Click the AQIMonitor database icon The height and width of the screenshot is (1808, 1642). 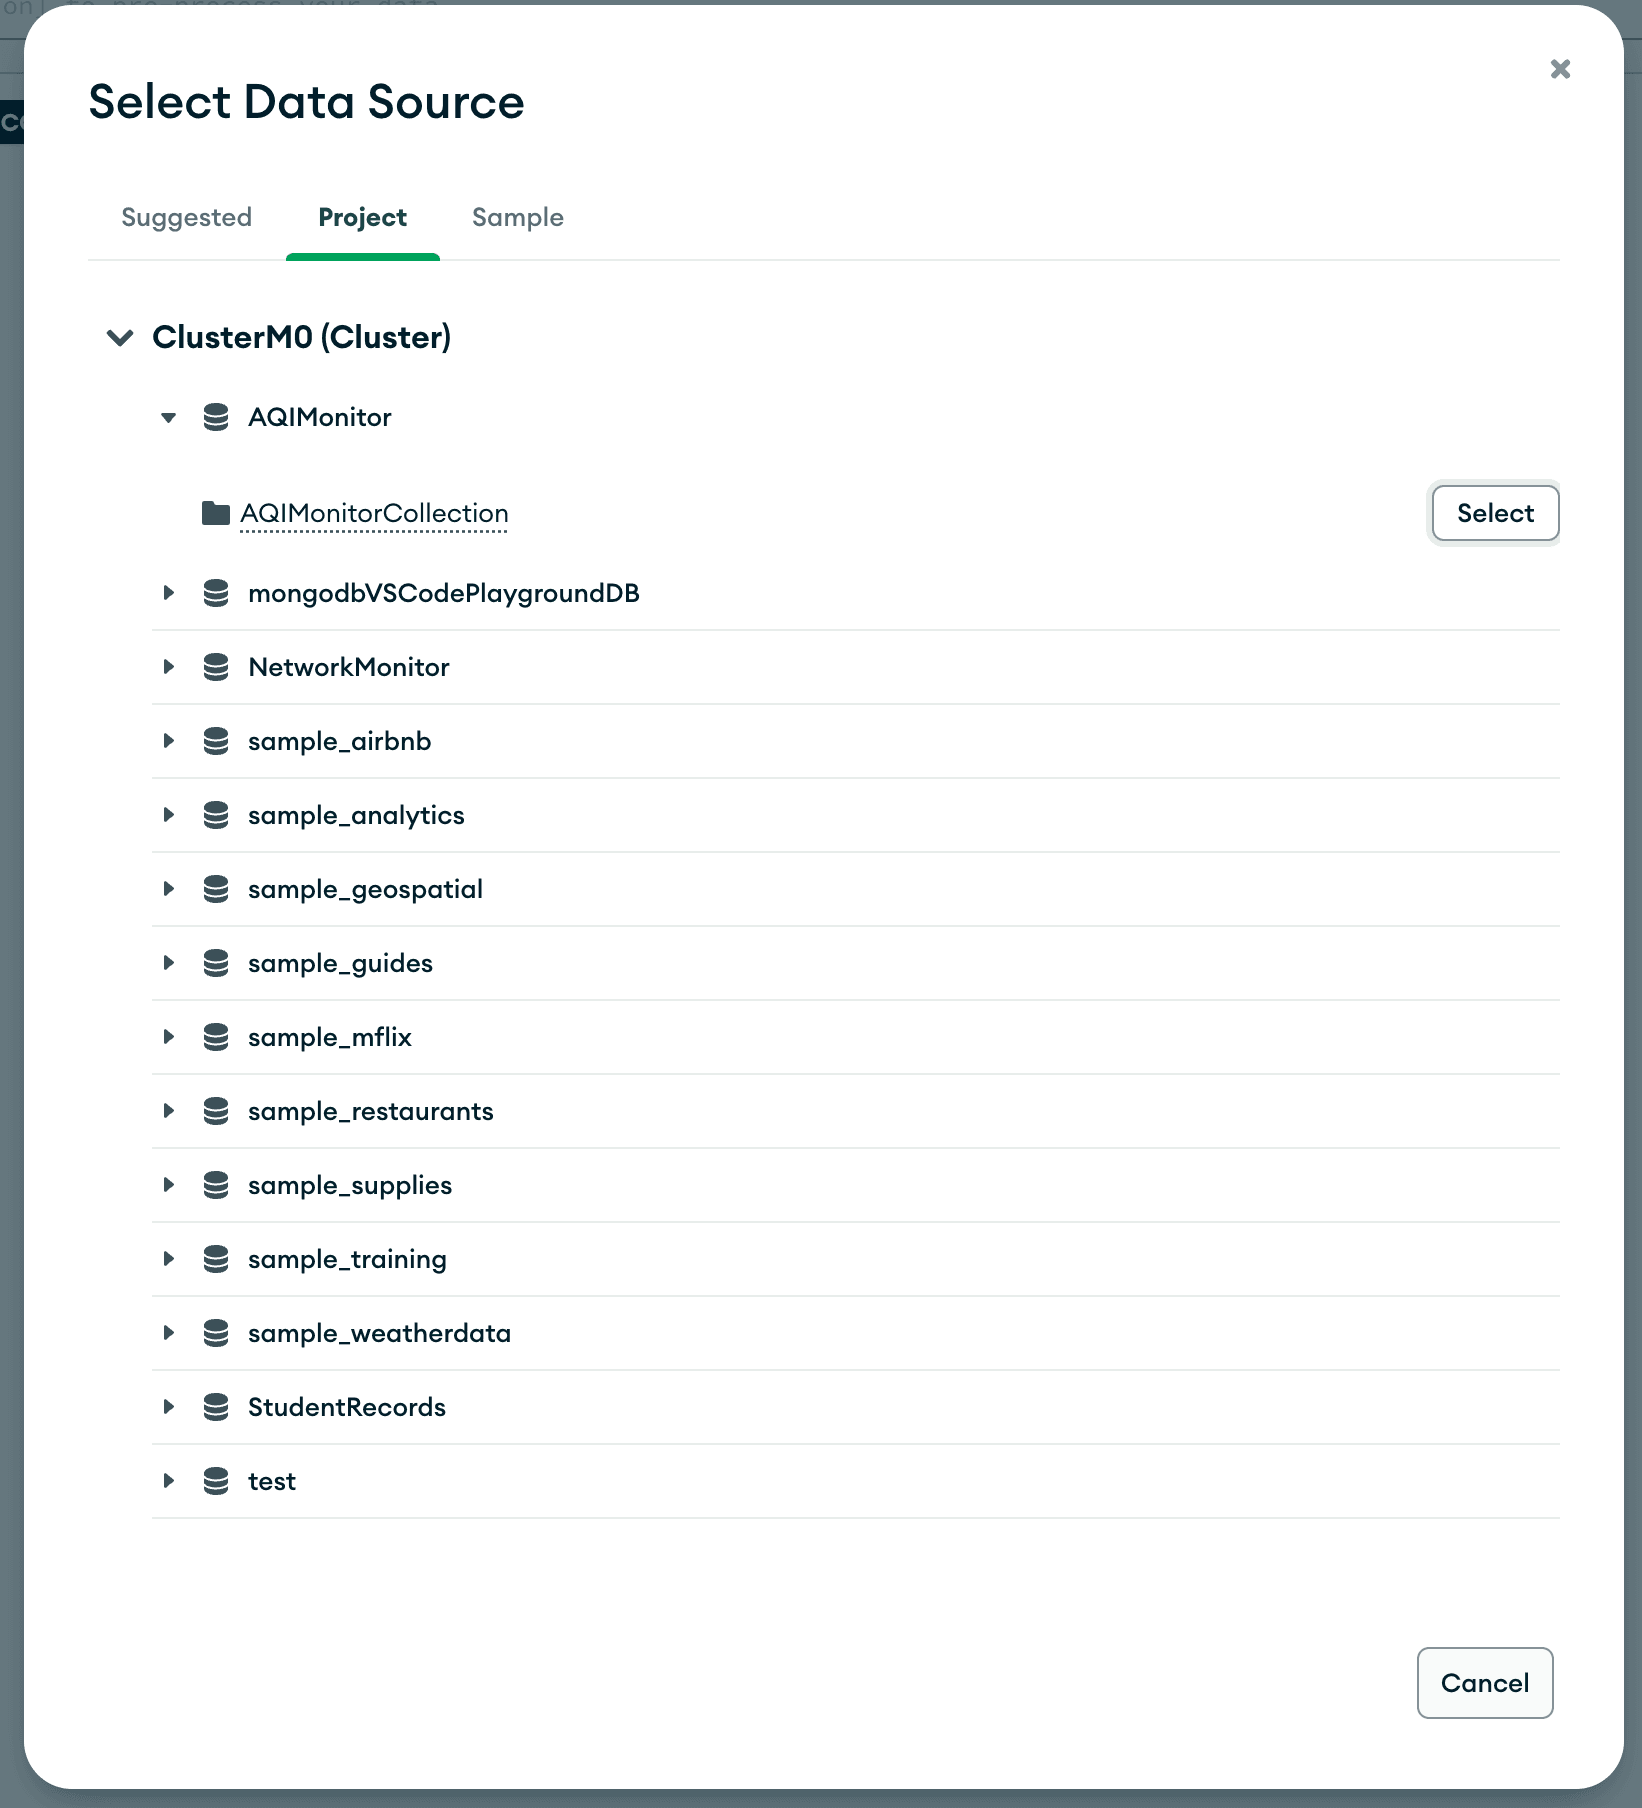[x=216, y=417]
